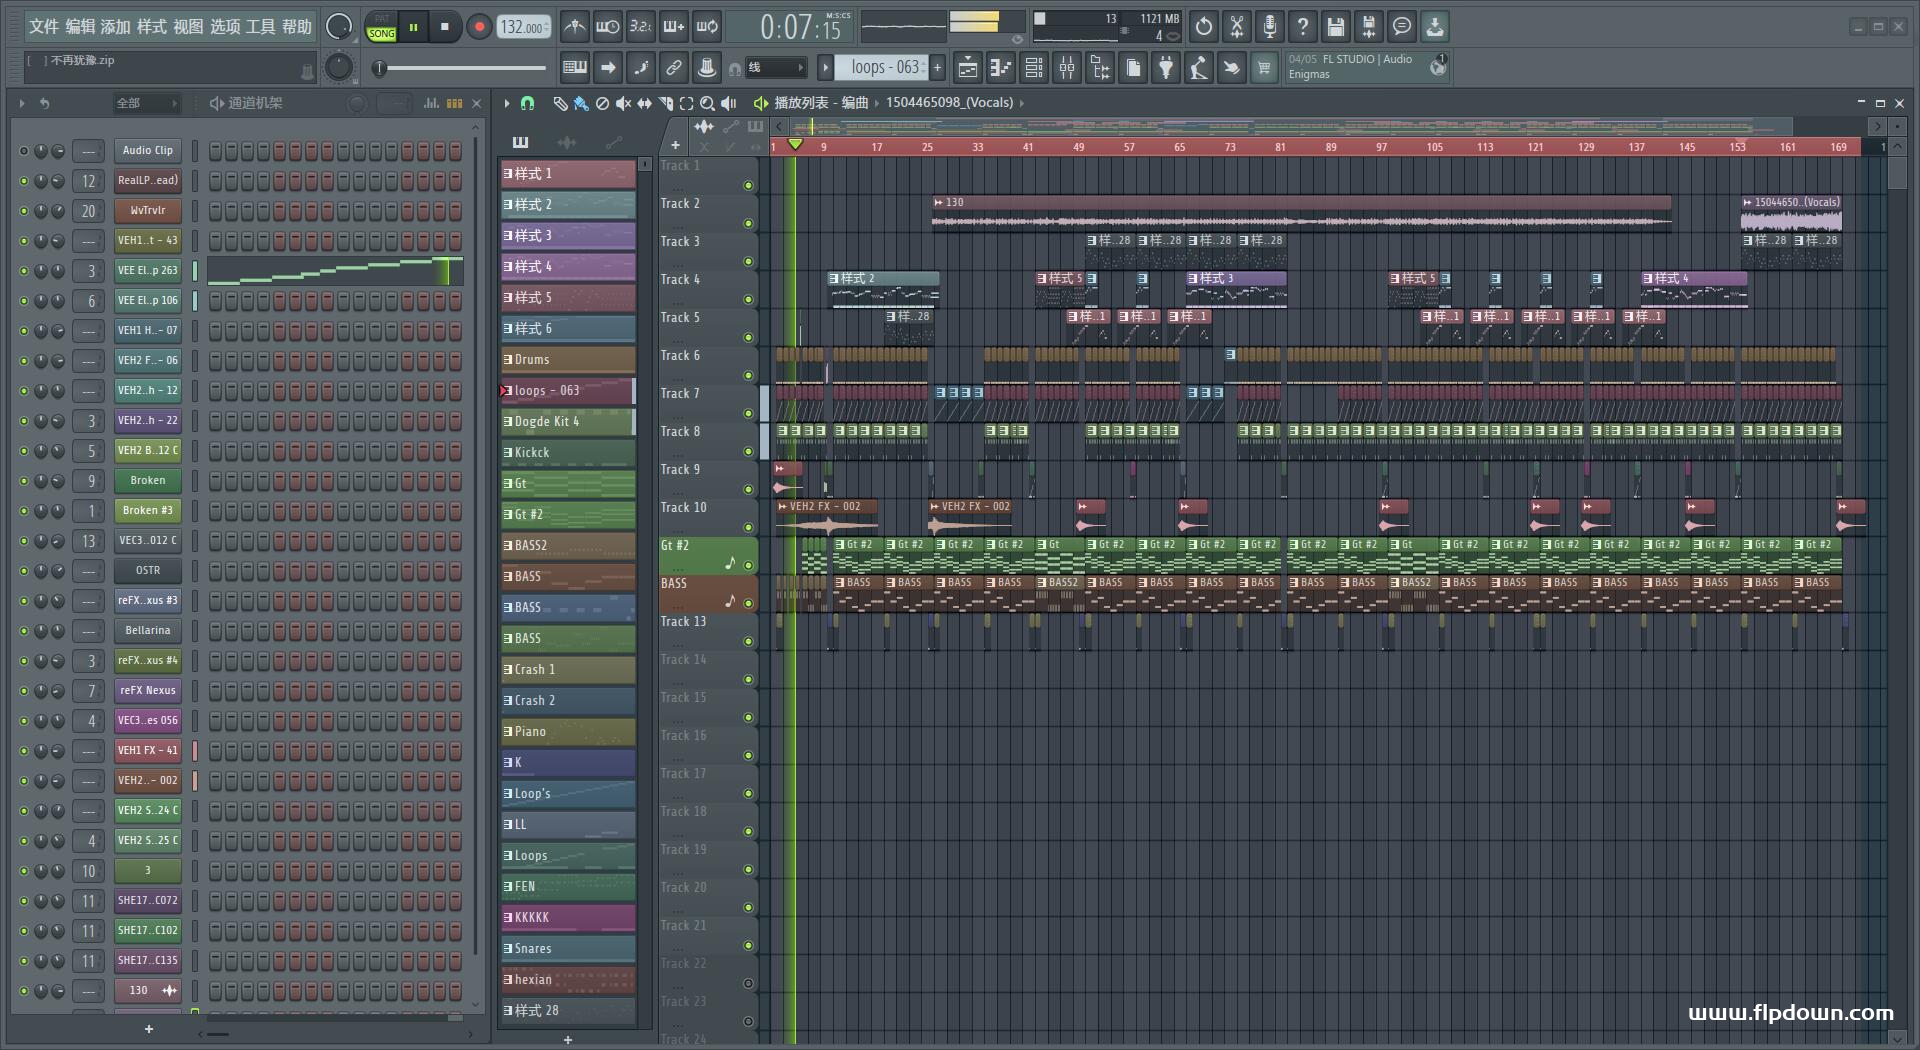Viewport: 1920px width, 1050px height.
Task: Open the shopping cart icon
Action: pyautogui.click(x=1264, y=68)
